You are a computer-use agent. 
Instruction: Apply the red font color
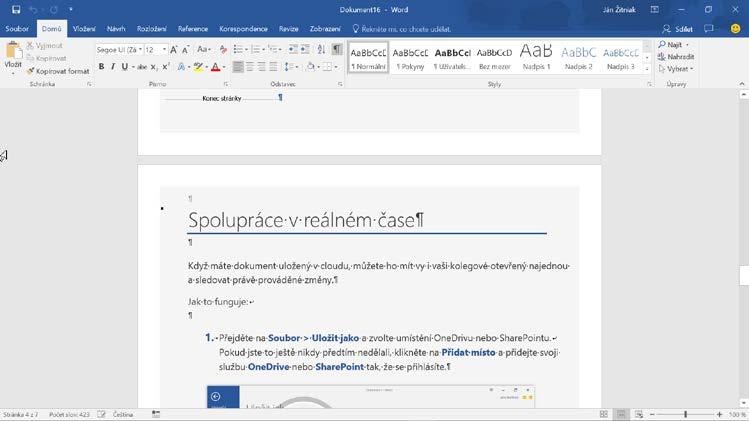click(215, 67)
